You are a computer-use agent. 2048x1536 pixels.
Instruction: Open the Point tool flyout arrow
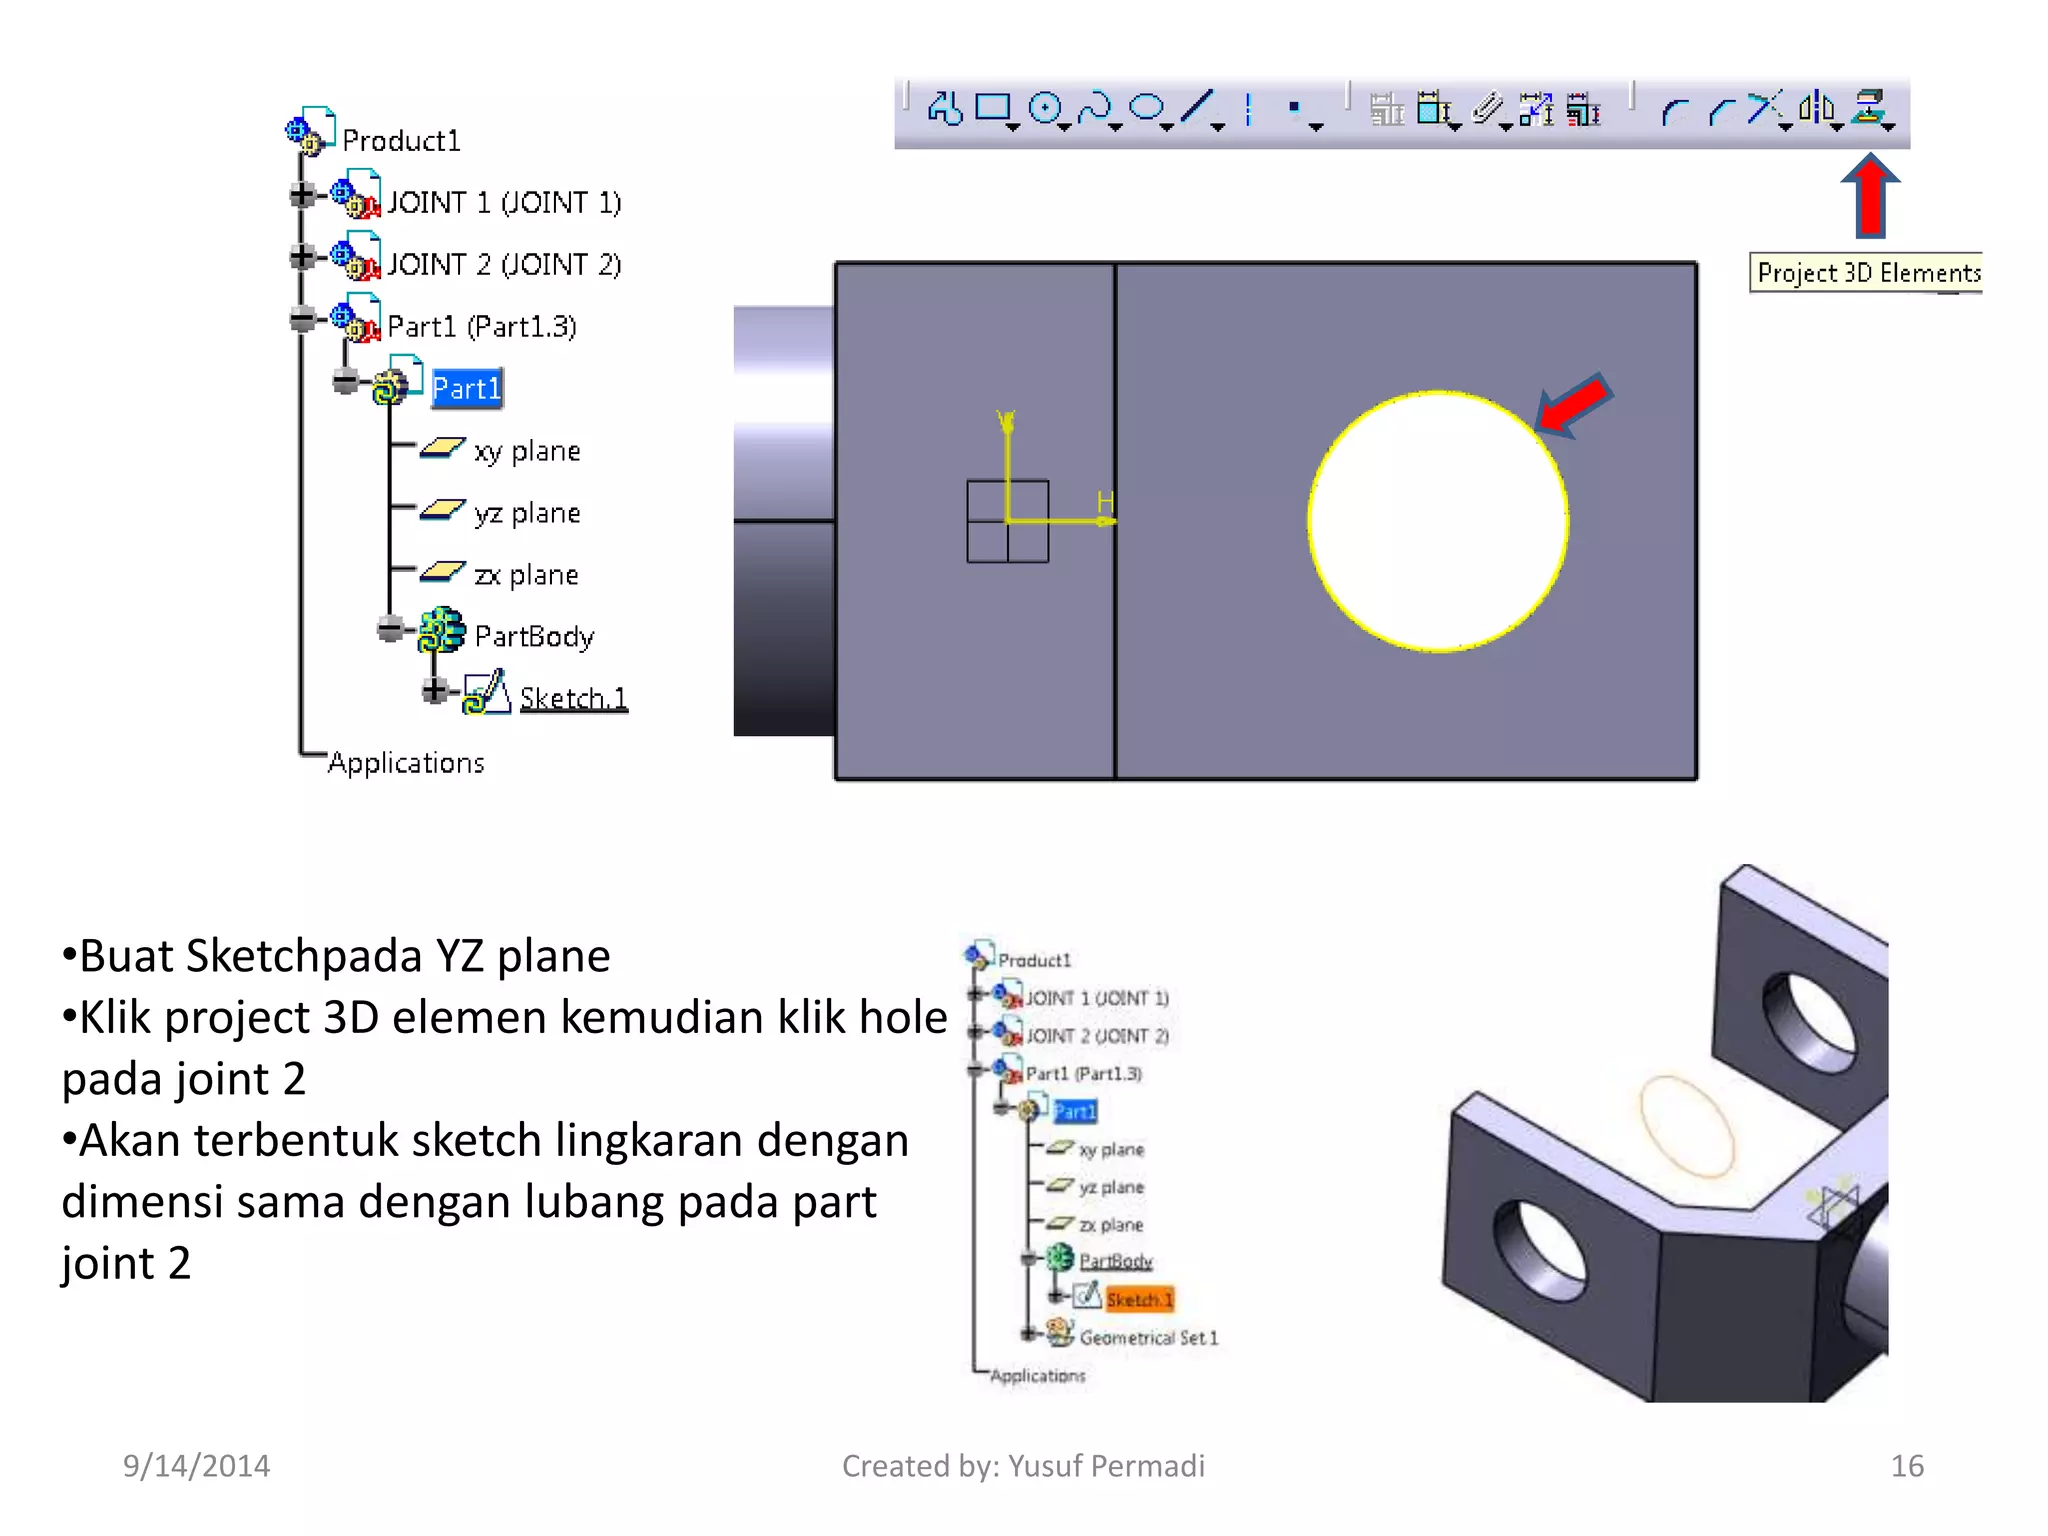pos(1316,128)
